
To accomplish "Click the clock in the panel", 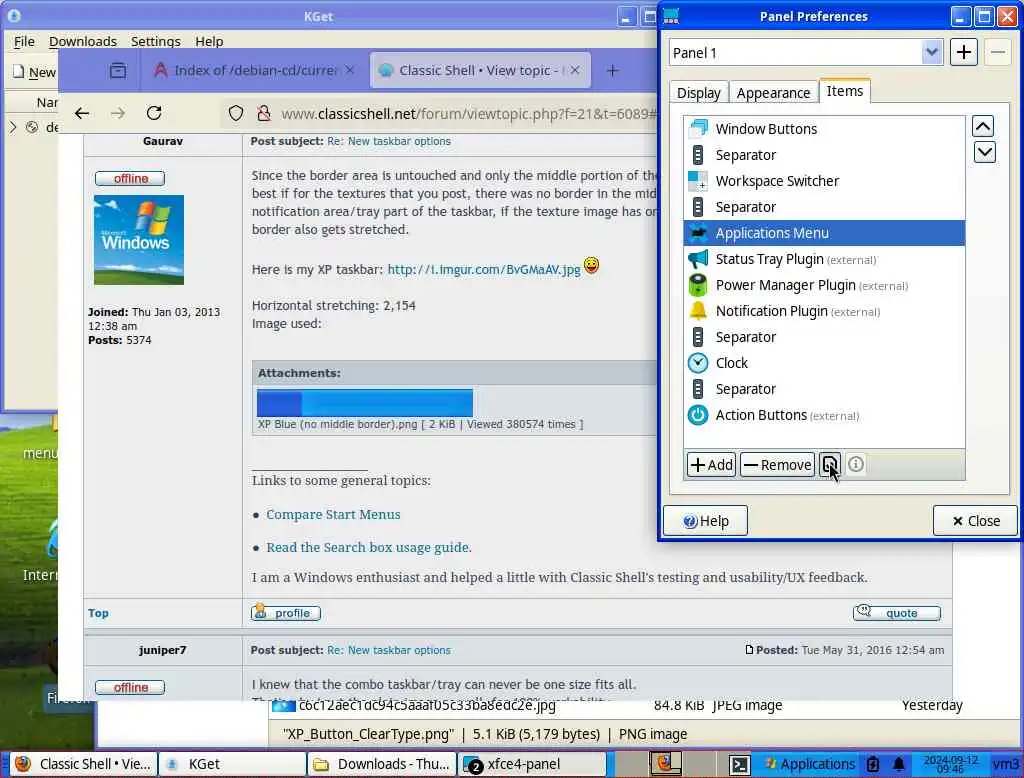I will coord(950,764).
